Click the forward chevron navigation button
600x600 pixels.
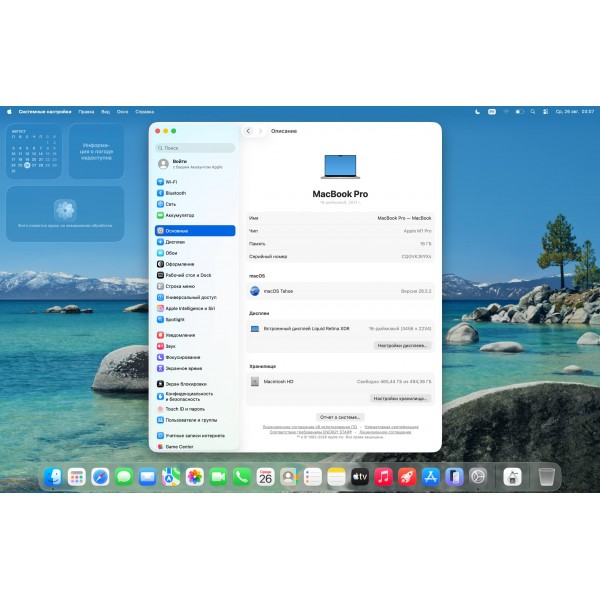click(260, 131)
